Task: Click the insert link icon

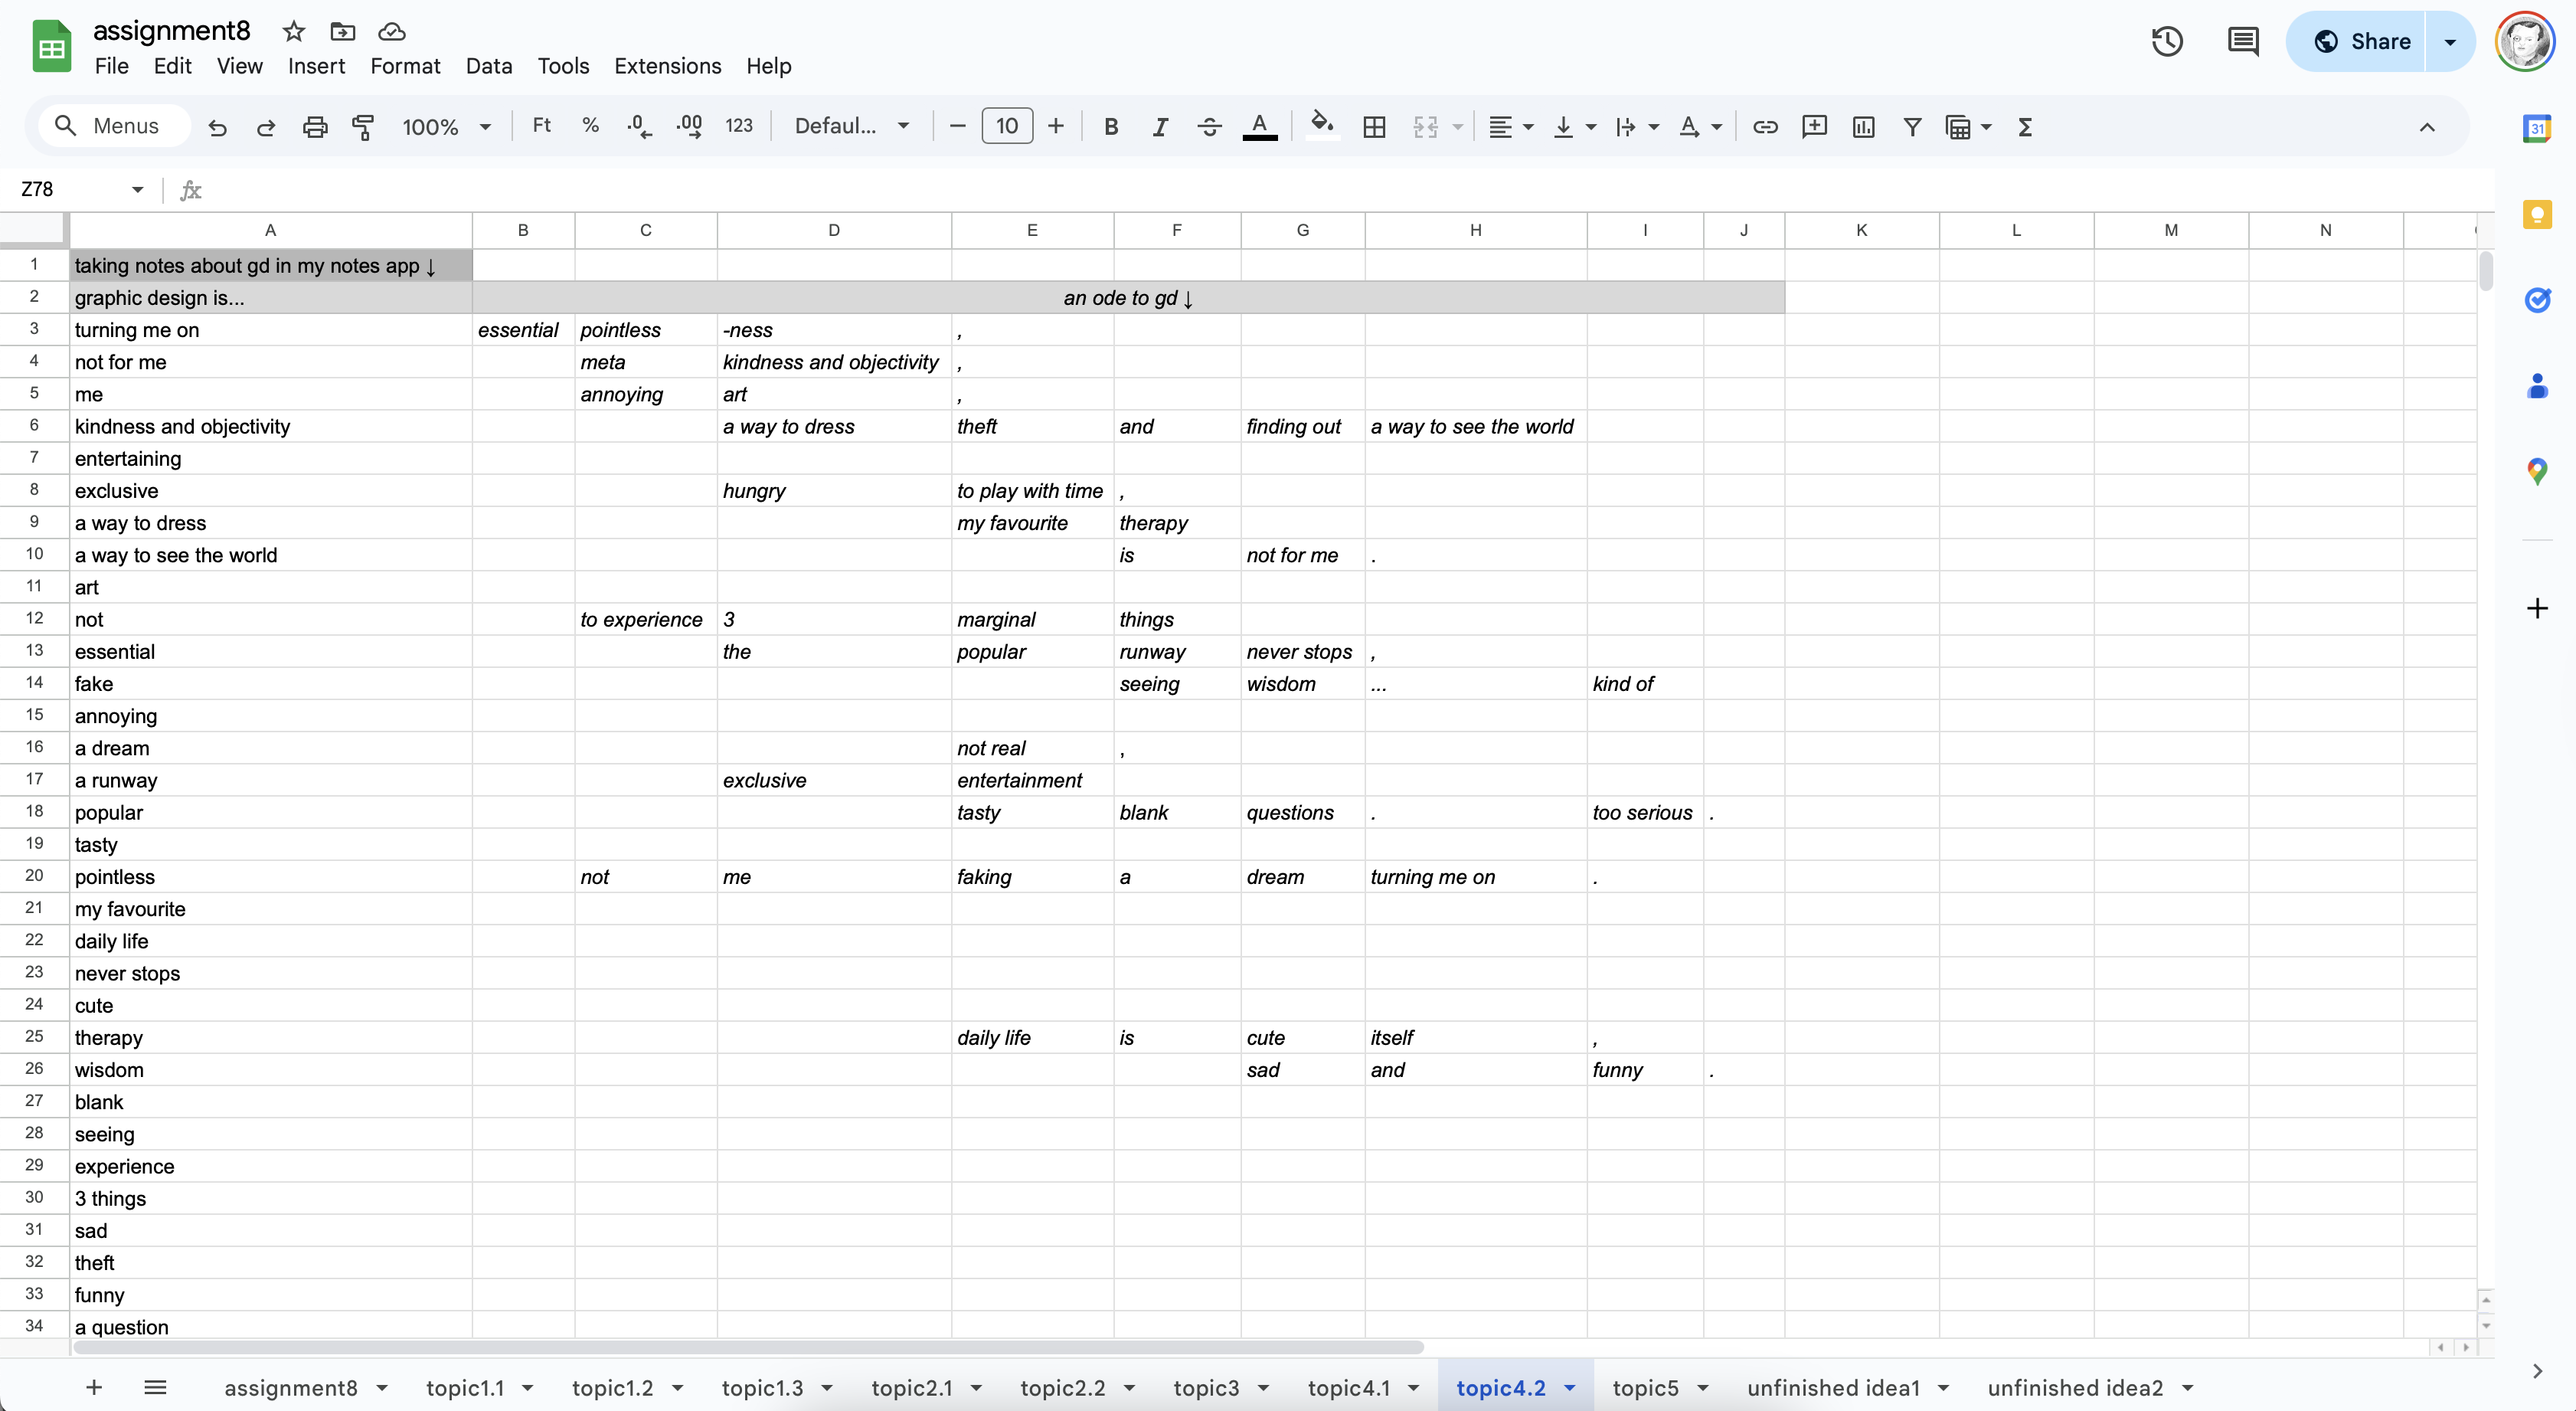Action: 1765,127
